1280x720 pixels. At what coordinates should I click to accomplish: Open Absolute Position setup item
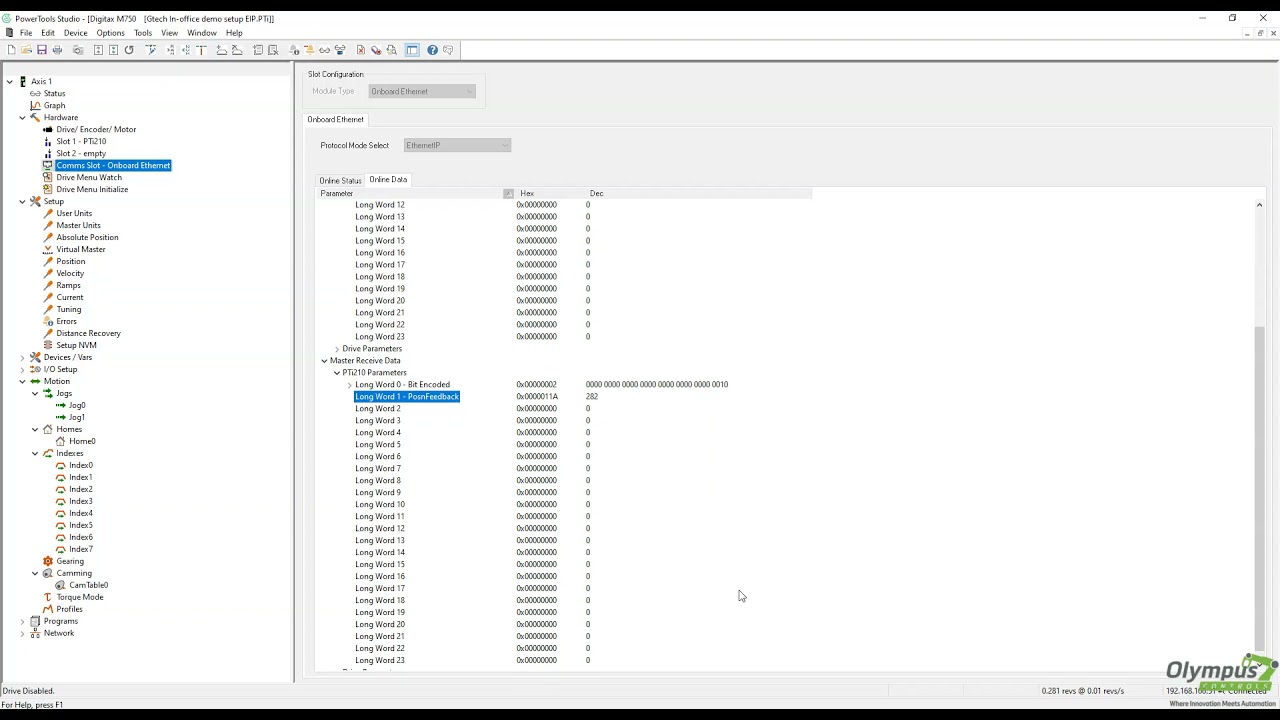point(87,238)
